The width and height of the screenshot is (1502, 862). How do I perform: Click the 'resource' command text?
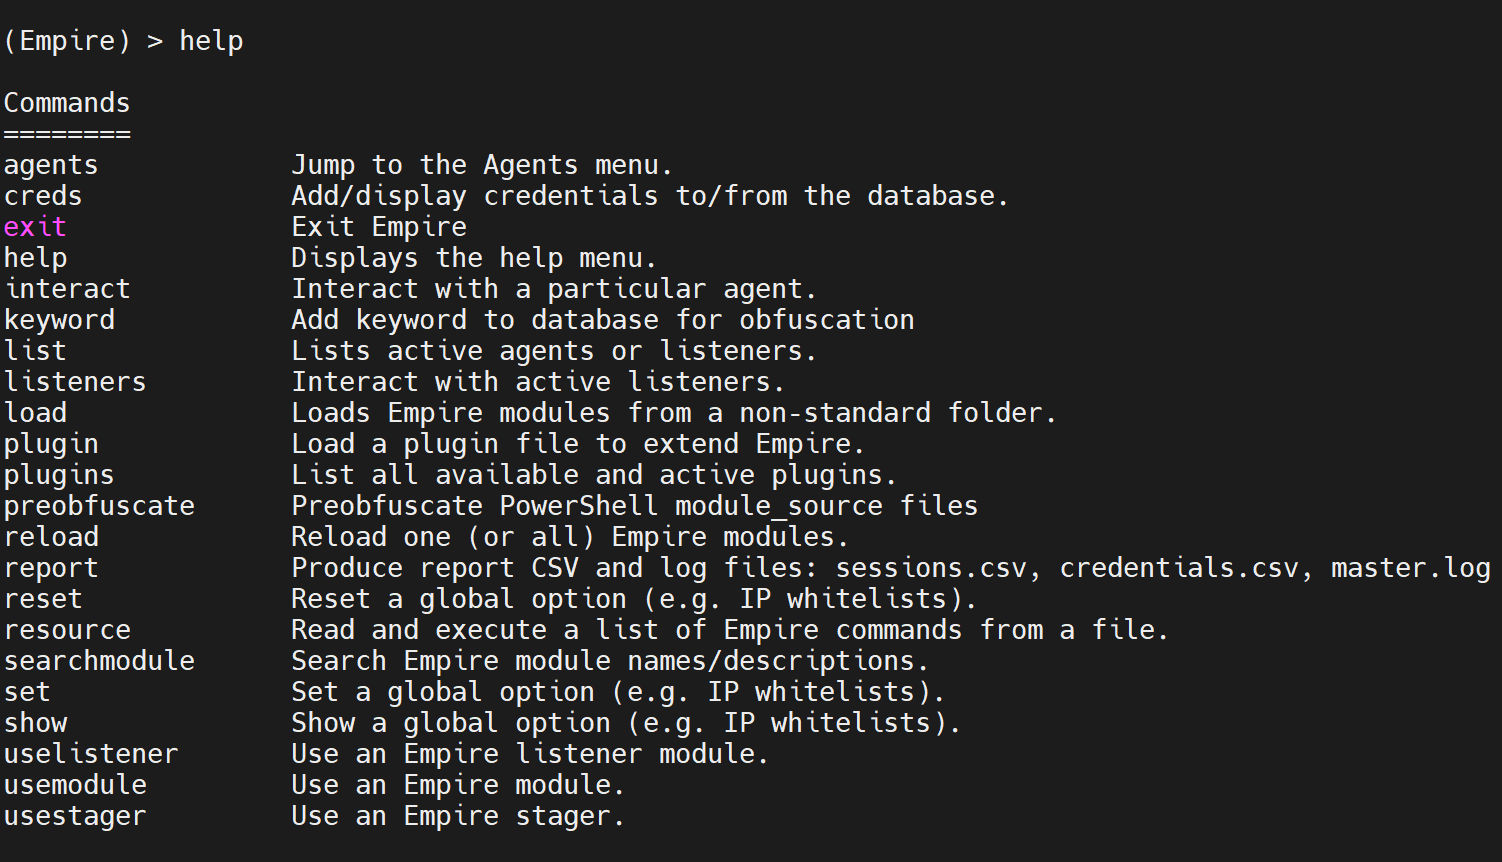67,630
